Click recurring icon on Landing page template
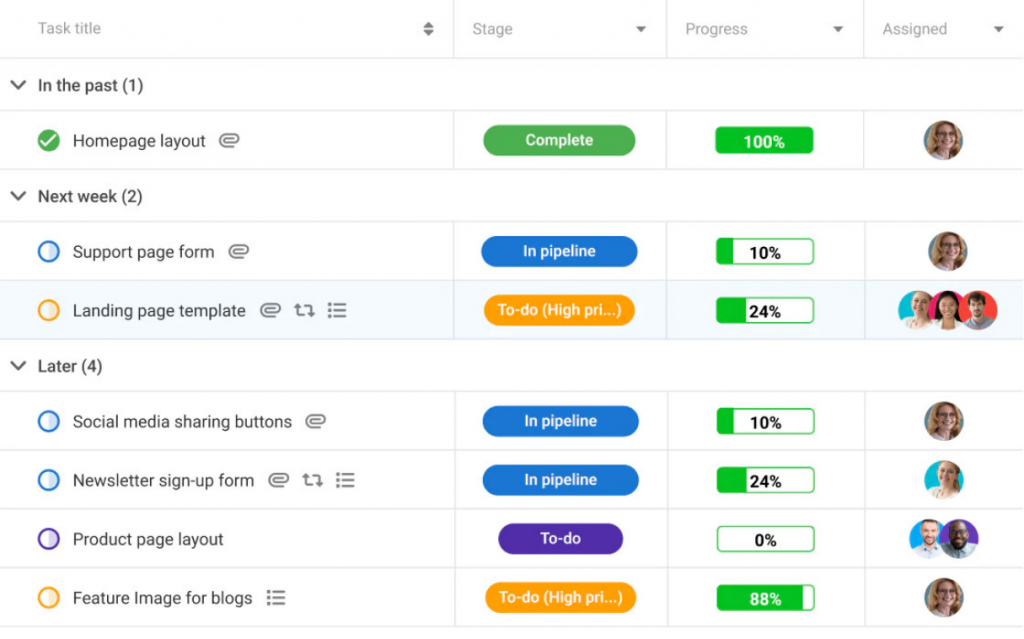 pos(304,310)
